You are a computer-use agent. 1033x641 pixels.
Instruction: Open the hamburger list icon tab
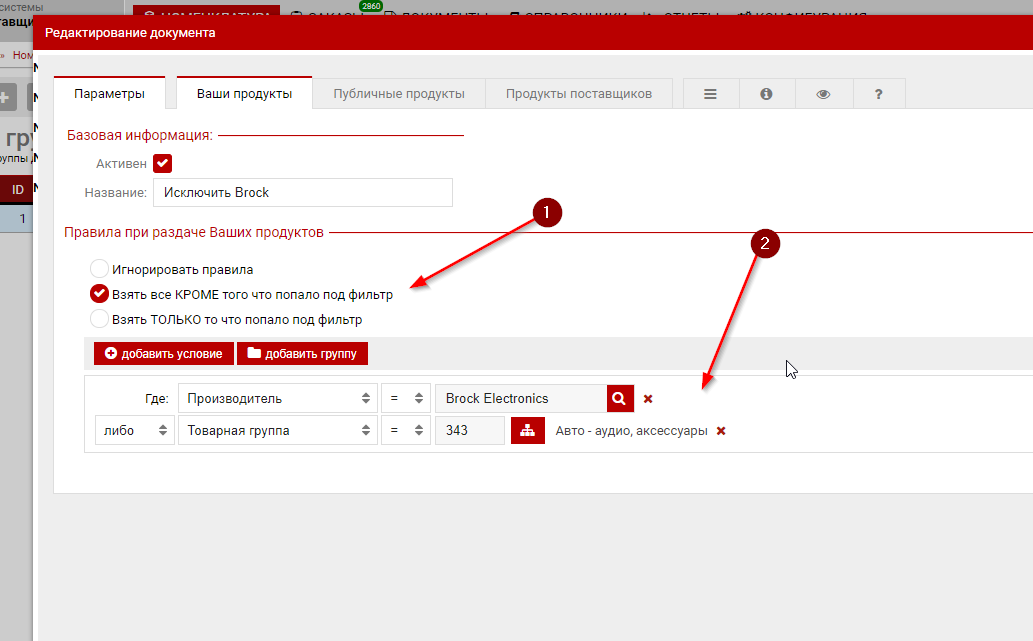click(x=711, y=94)
